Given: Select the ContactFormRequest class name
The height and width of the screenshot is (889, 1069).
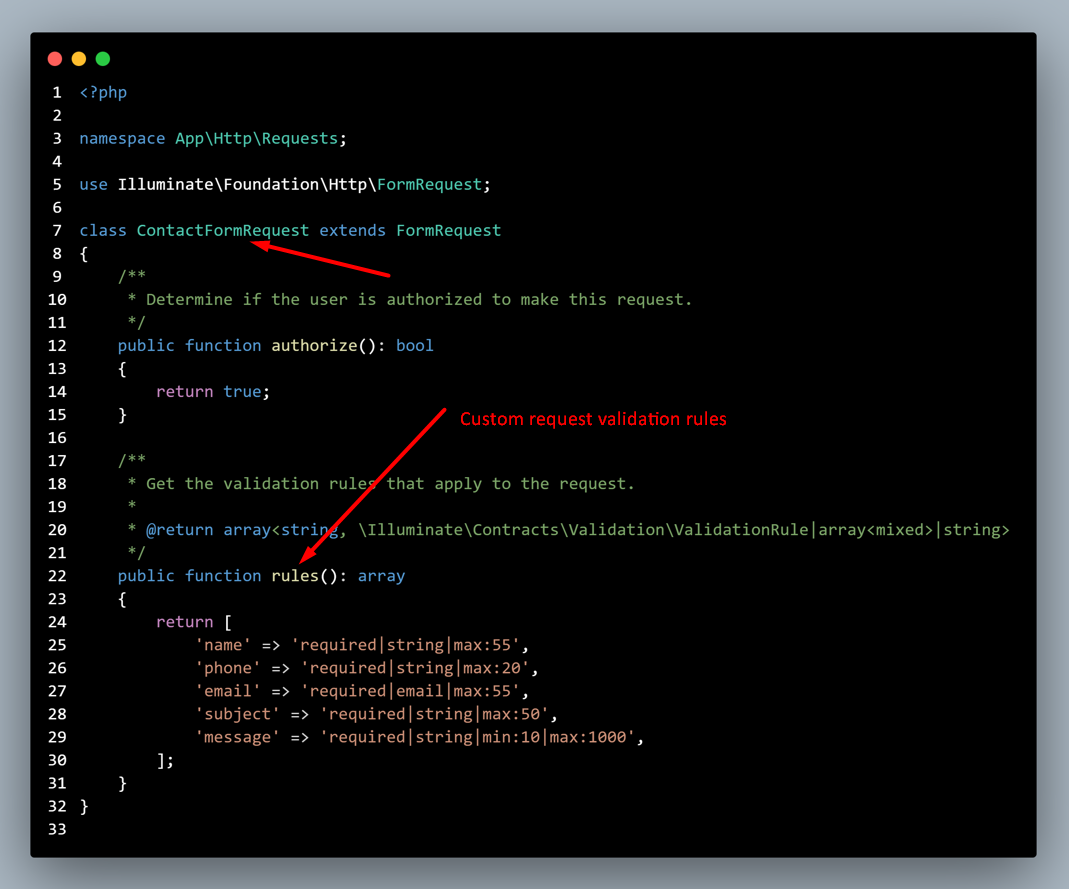Looking at the screenshot, I should pyautogui.click(x=222, y=230).
